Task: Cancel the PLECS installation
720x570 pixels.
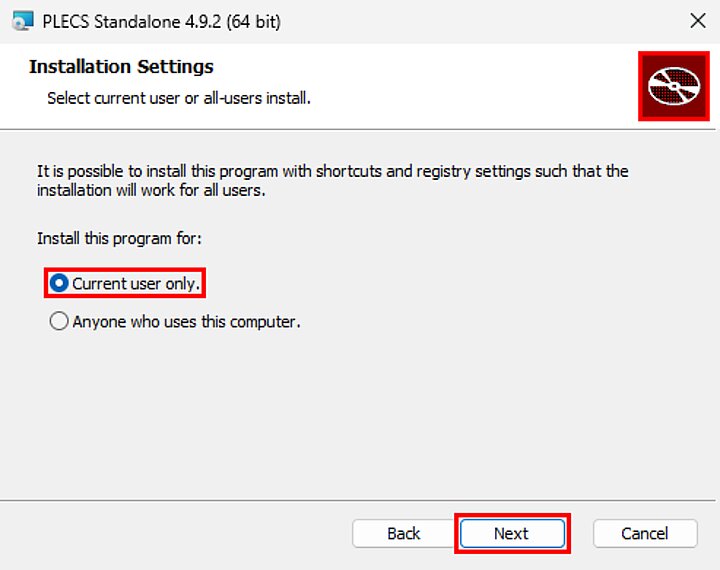Action: 644,533
